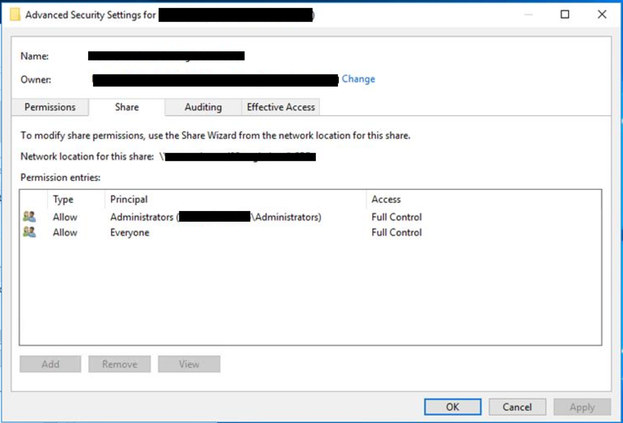Image resolution: width=623 pixels, height=423 pixels.
Task: Click the folder icon in the title bar
Action: coord(15,15)
